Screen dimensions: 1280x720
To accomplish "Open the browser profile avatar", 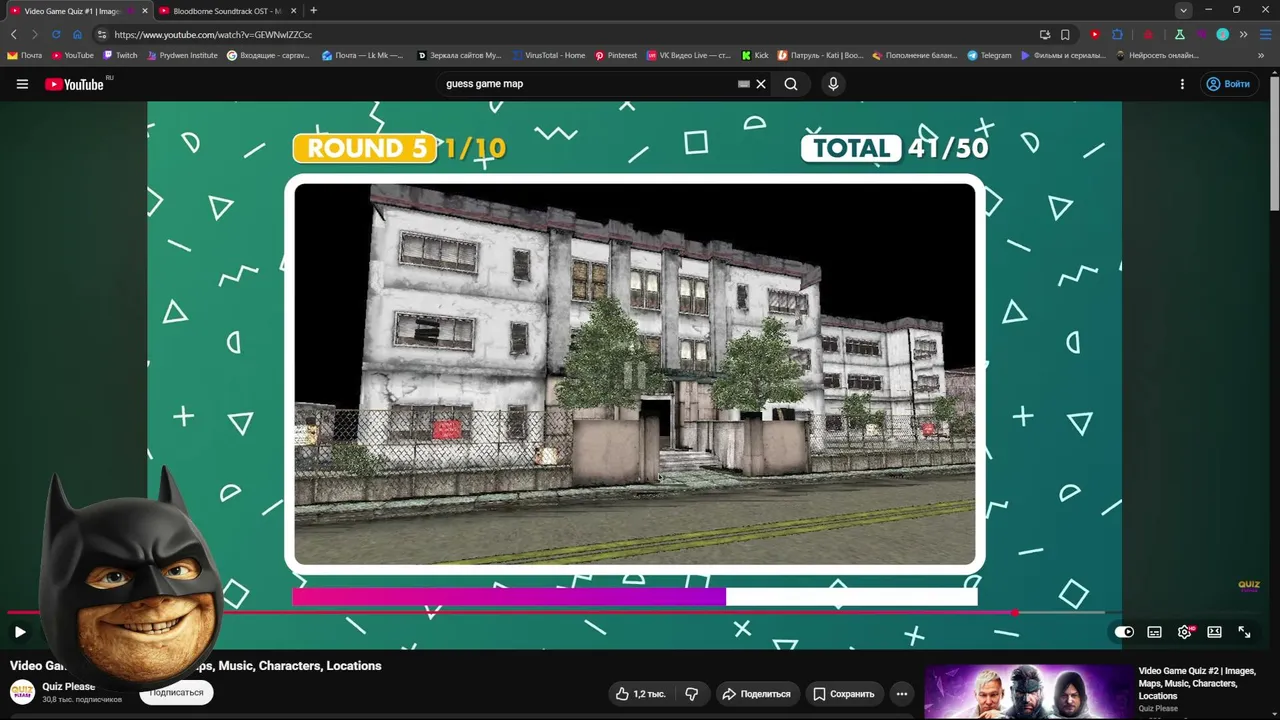I will coord(1222,34).
